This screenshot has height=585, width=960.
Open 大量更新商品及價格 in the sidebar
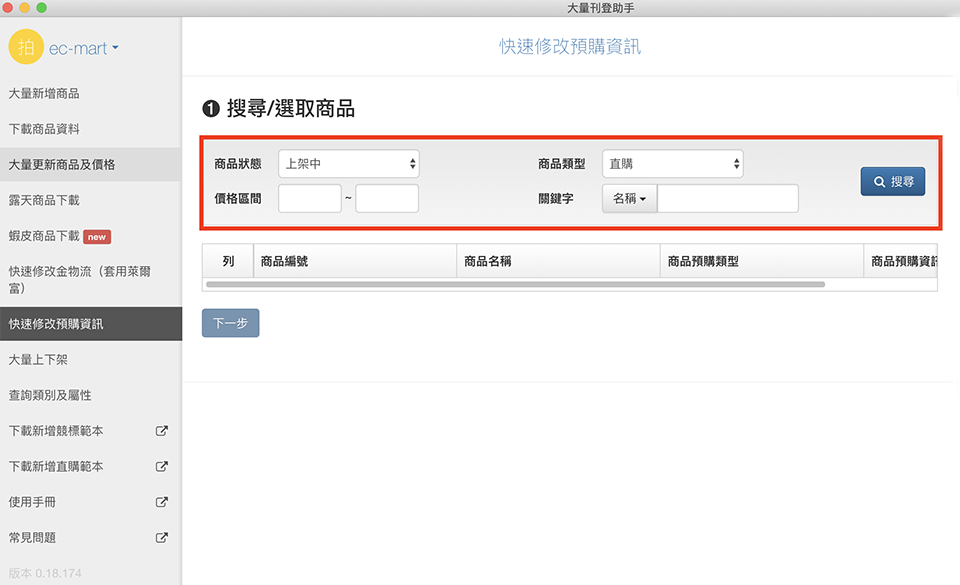(x=62, y=164)
